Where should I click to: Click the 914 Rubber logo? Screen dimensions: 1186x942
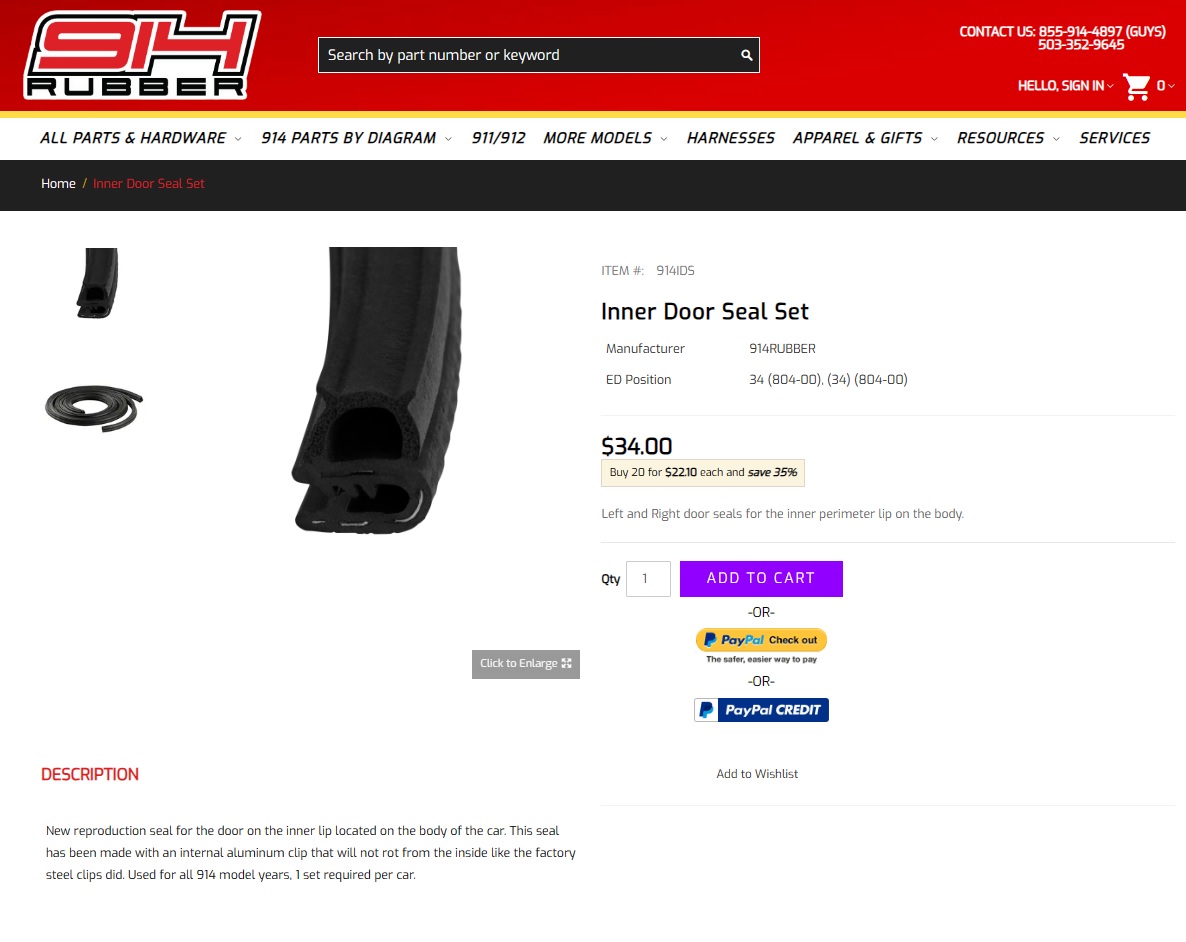click(x=142, y=54)
